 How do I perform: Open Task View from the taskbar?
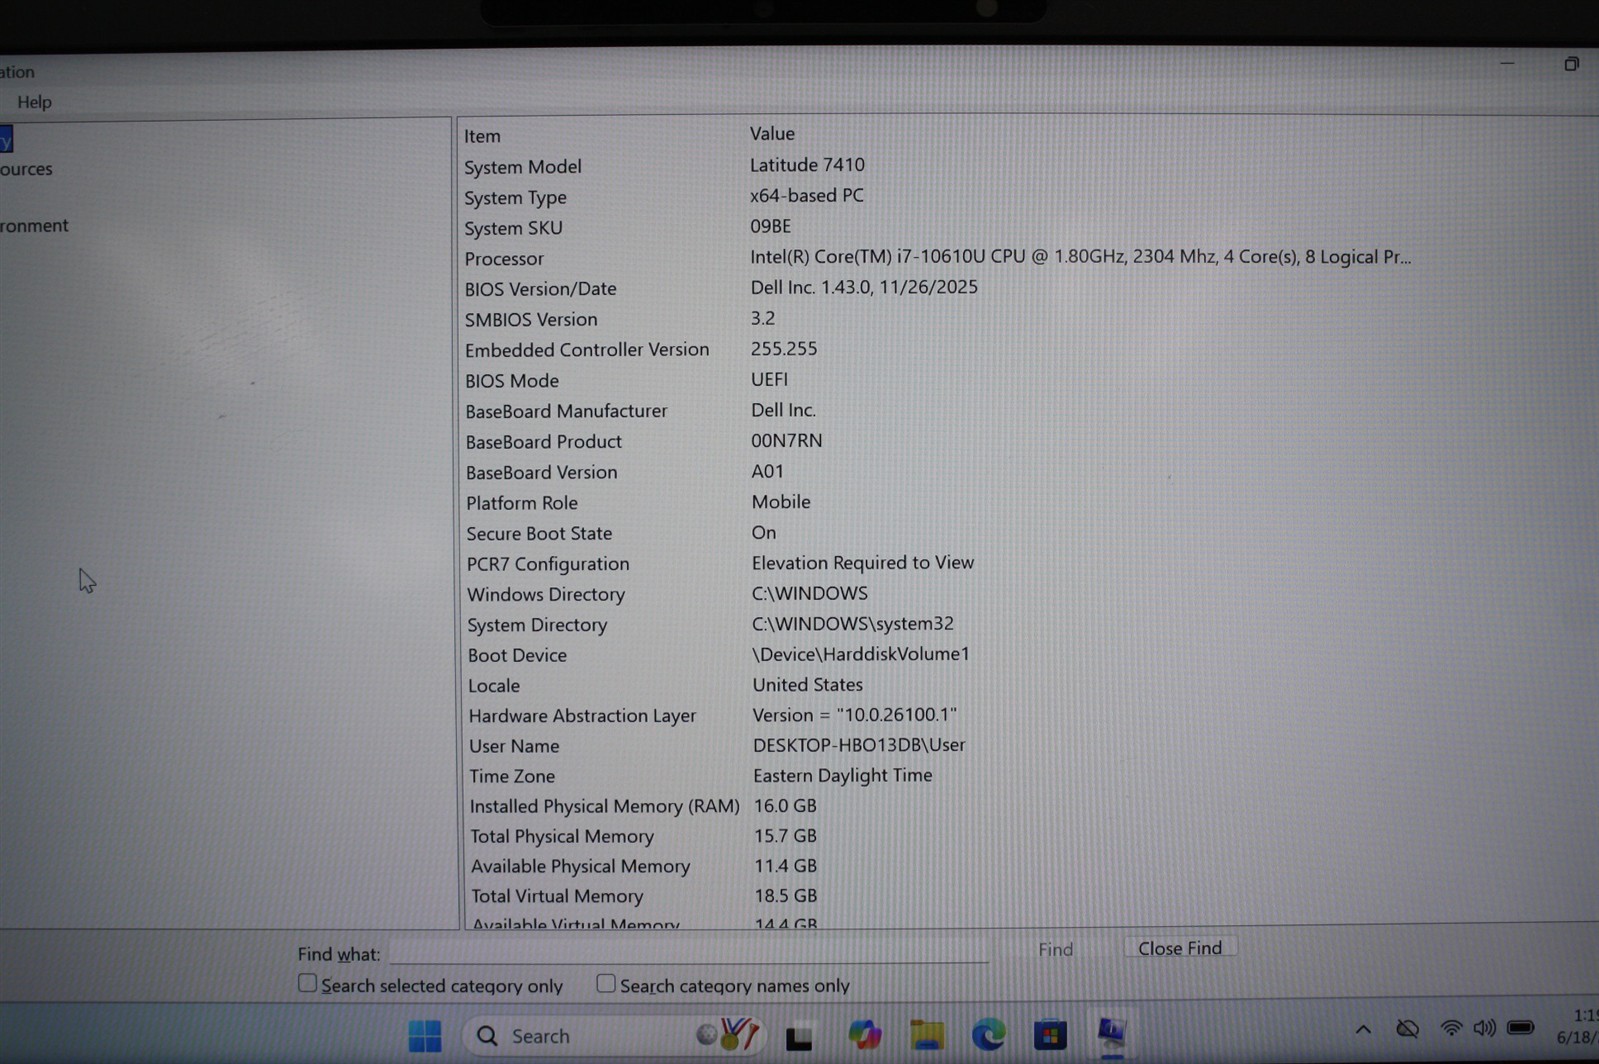799,1037
